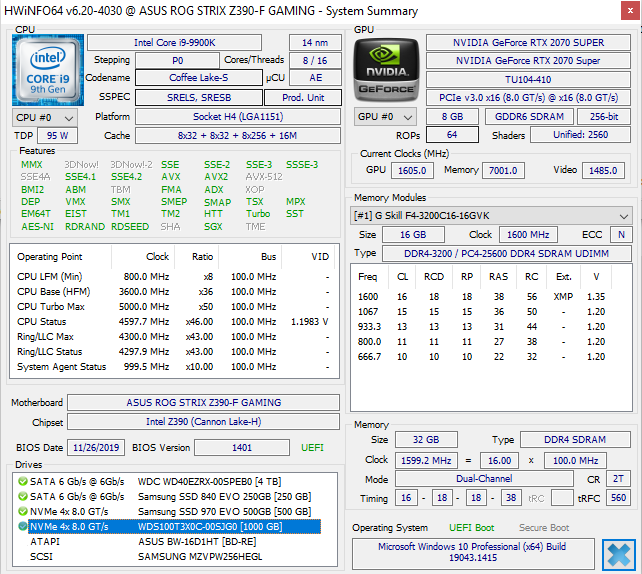Click the Intel Core i9-9900K name field

[174, 43]
